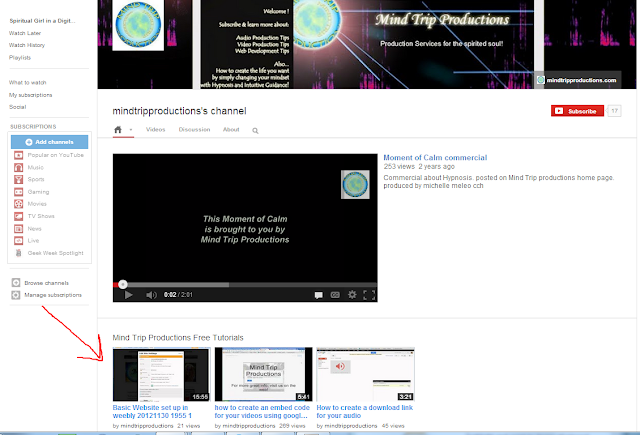Select the Geek Week Spotlight text
Viewport: 640px width, 435px height.
(56, 253)
